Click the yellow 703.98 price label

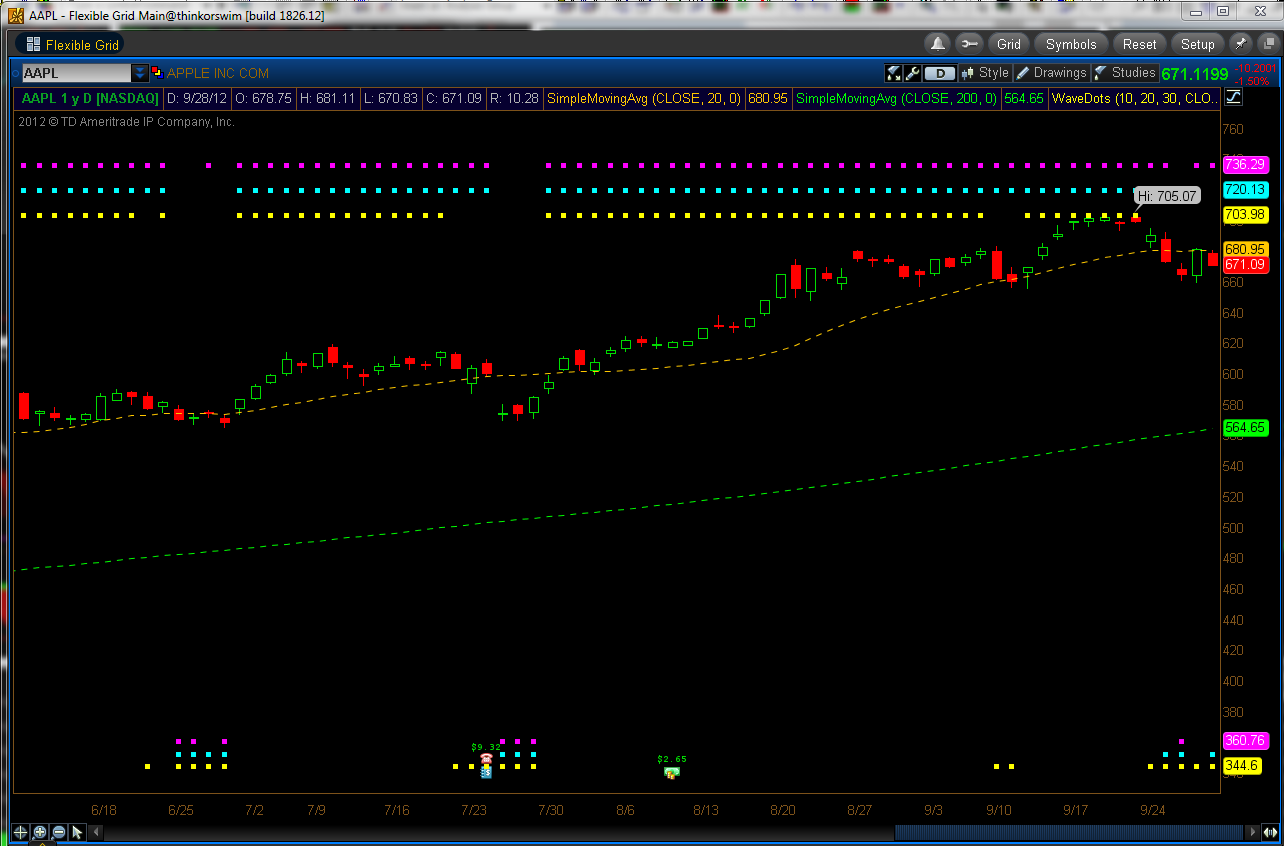point(1245,214)
